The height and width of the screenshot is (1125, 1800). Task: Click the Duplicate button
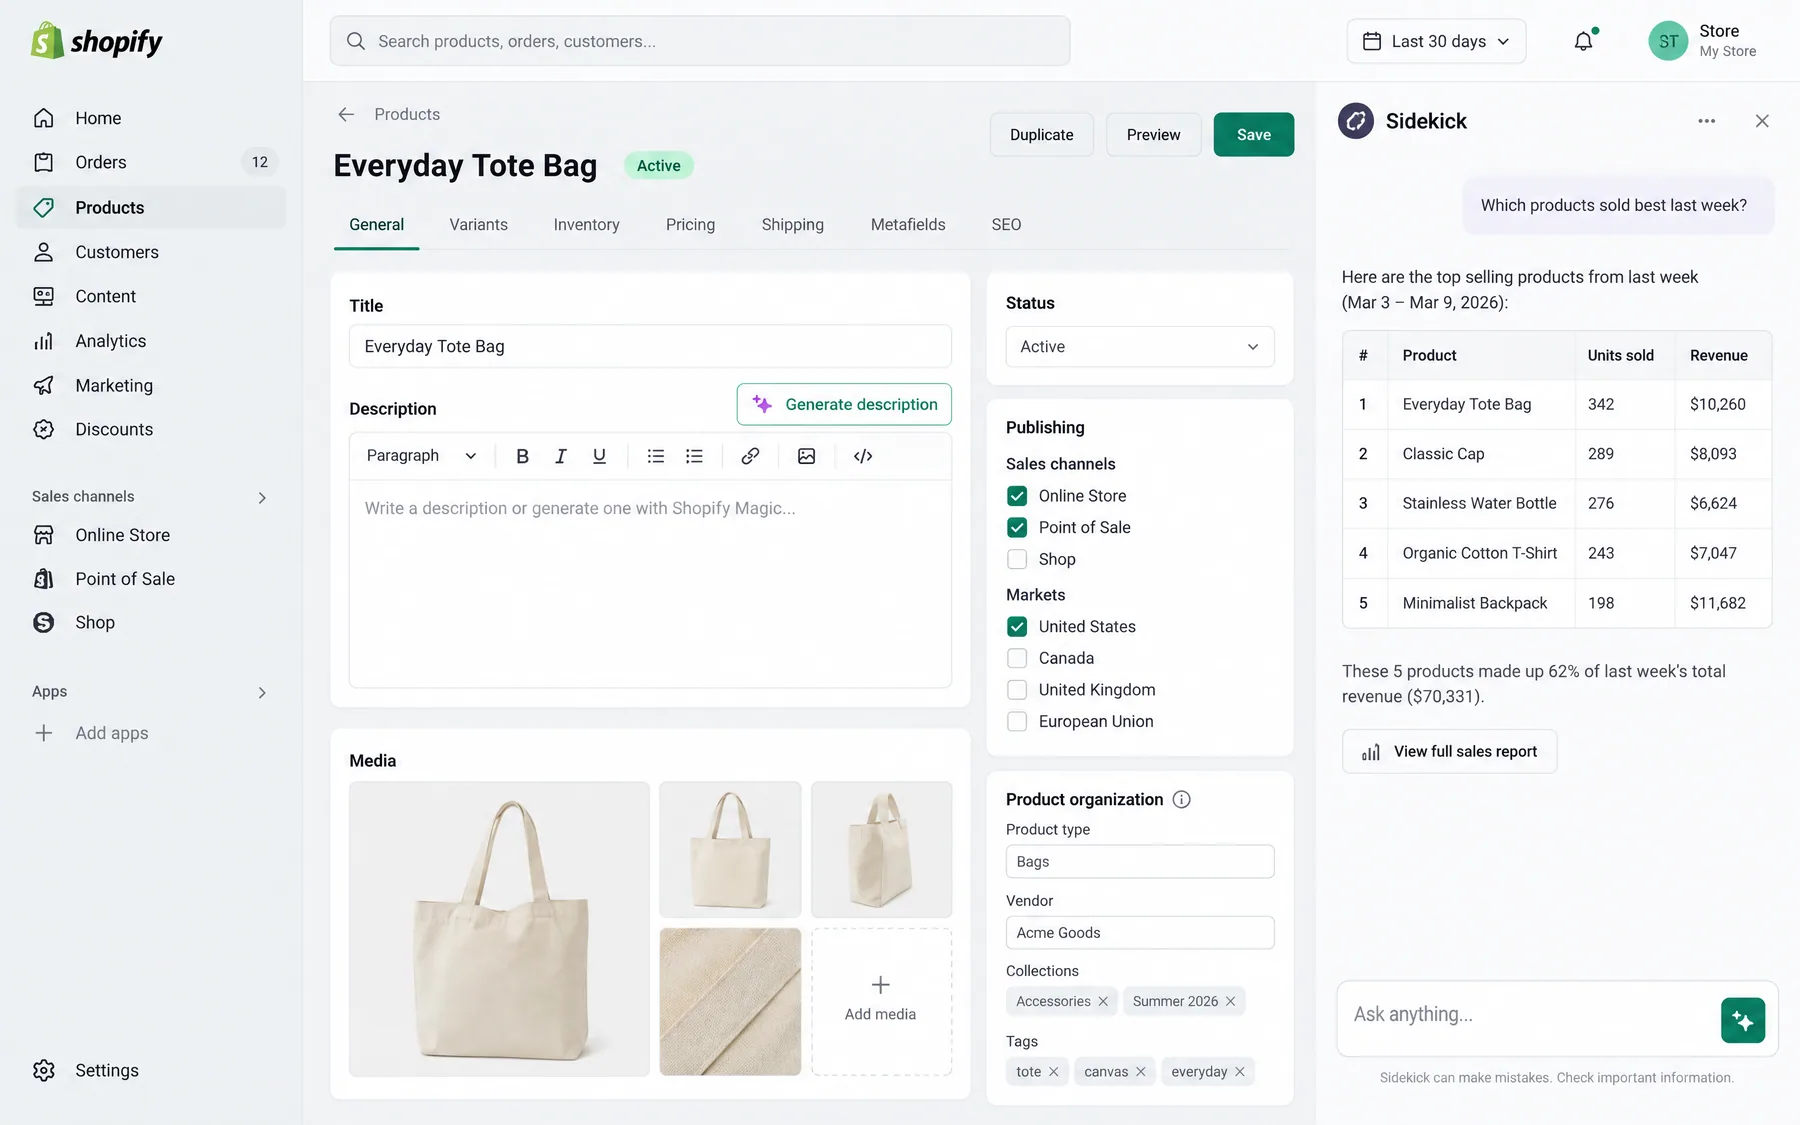[x=1041, y=135]
